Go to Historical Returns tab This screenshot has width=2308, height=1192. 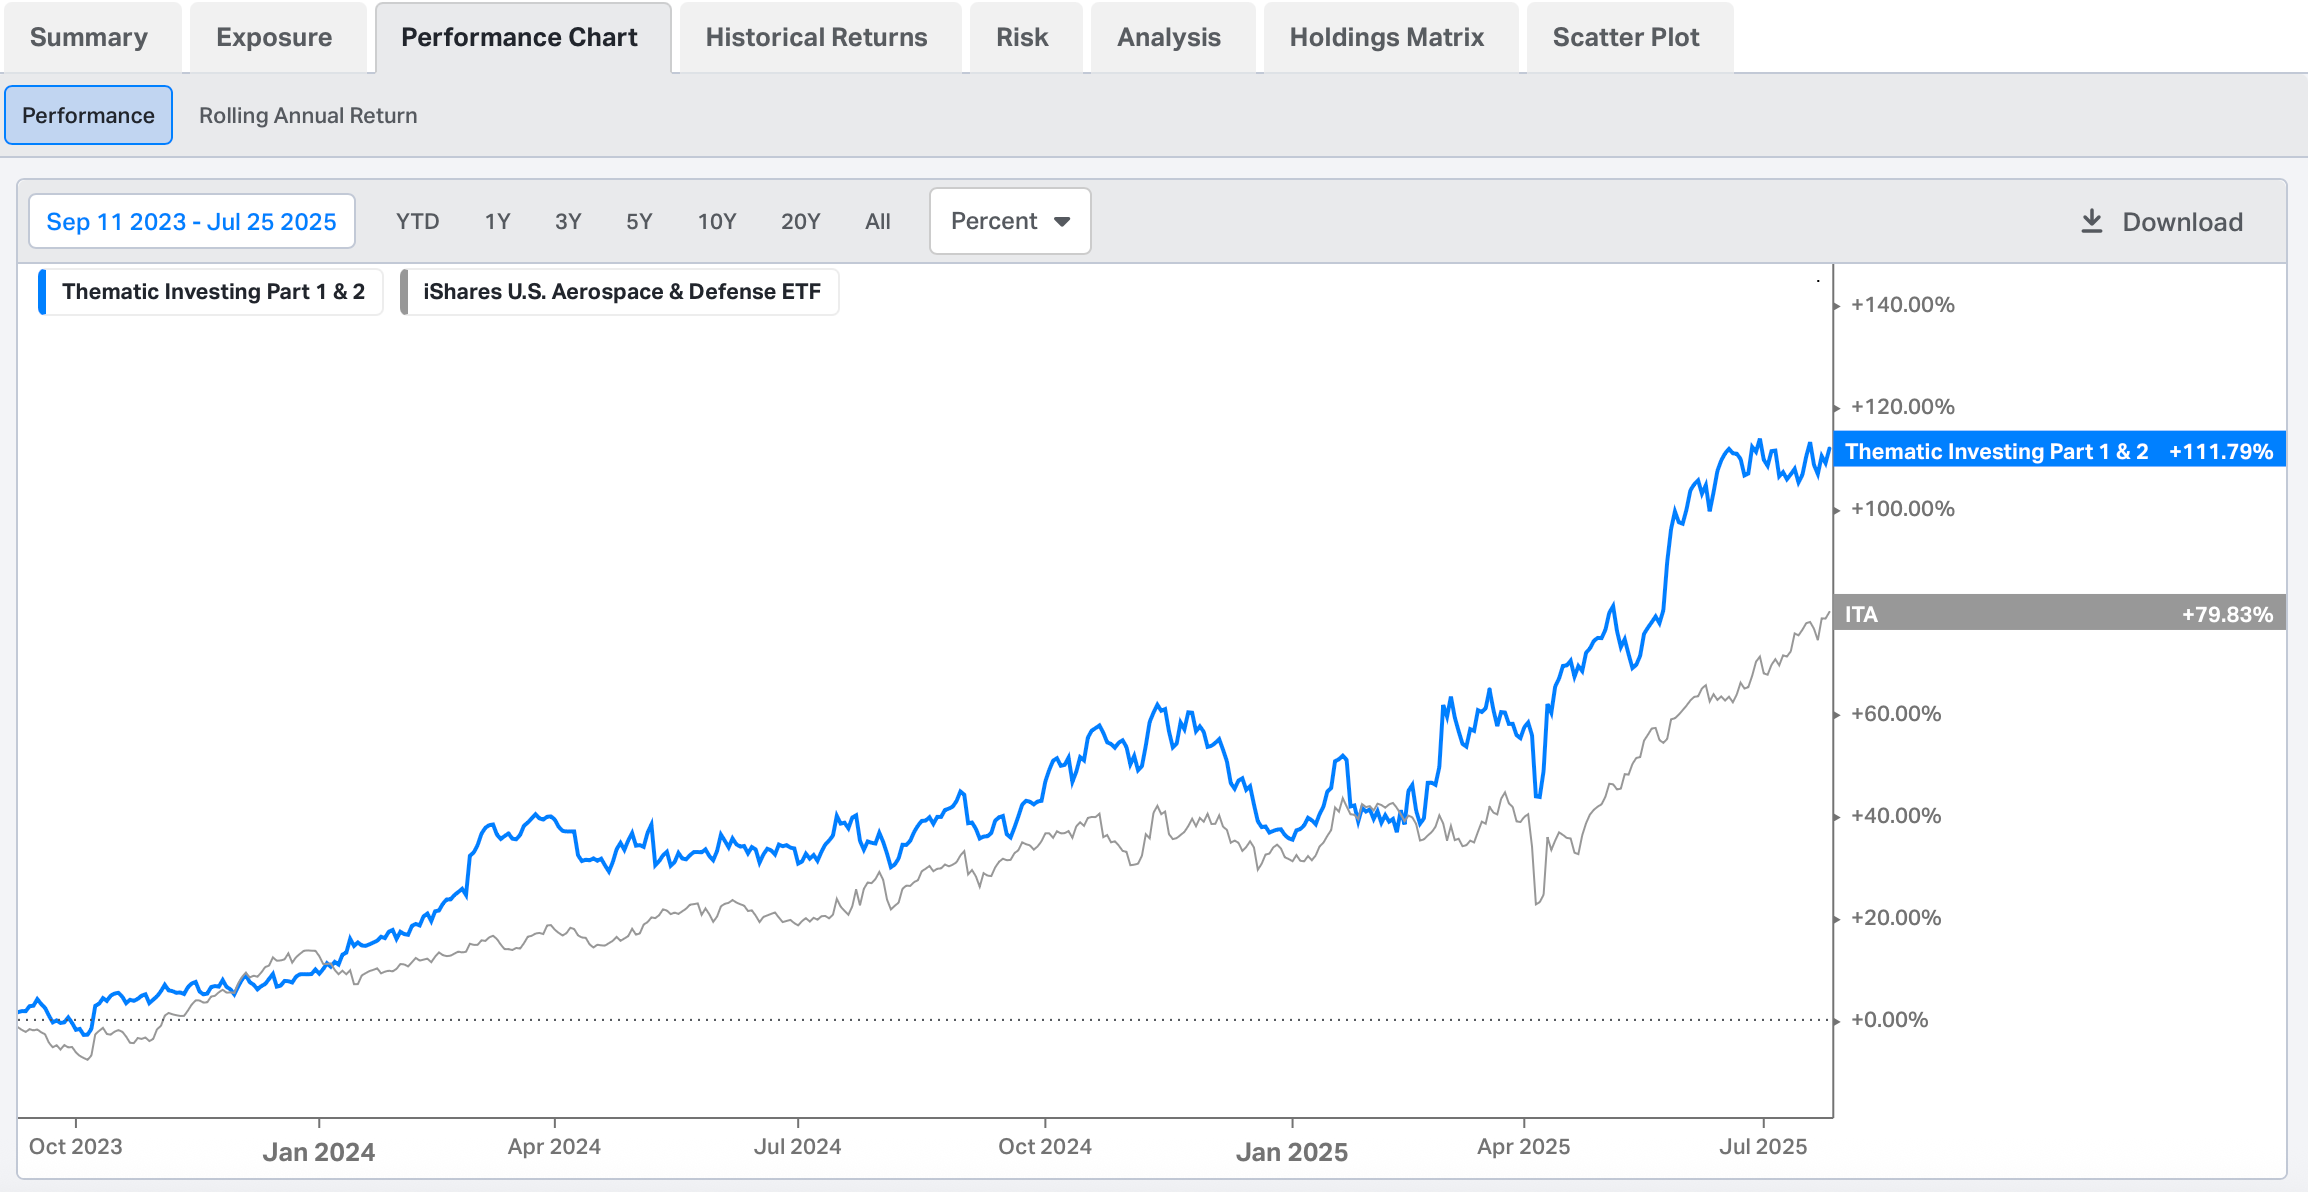coord(816,37)
